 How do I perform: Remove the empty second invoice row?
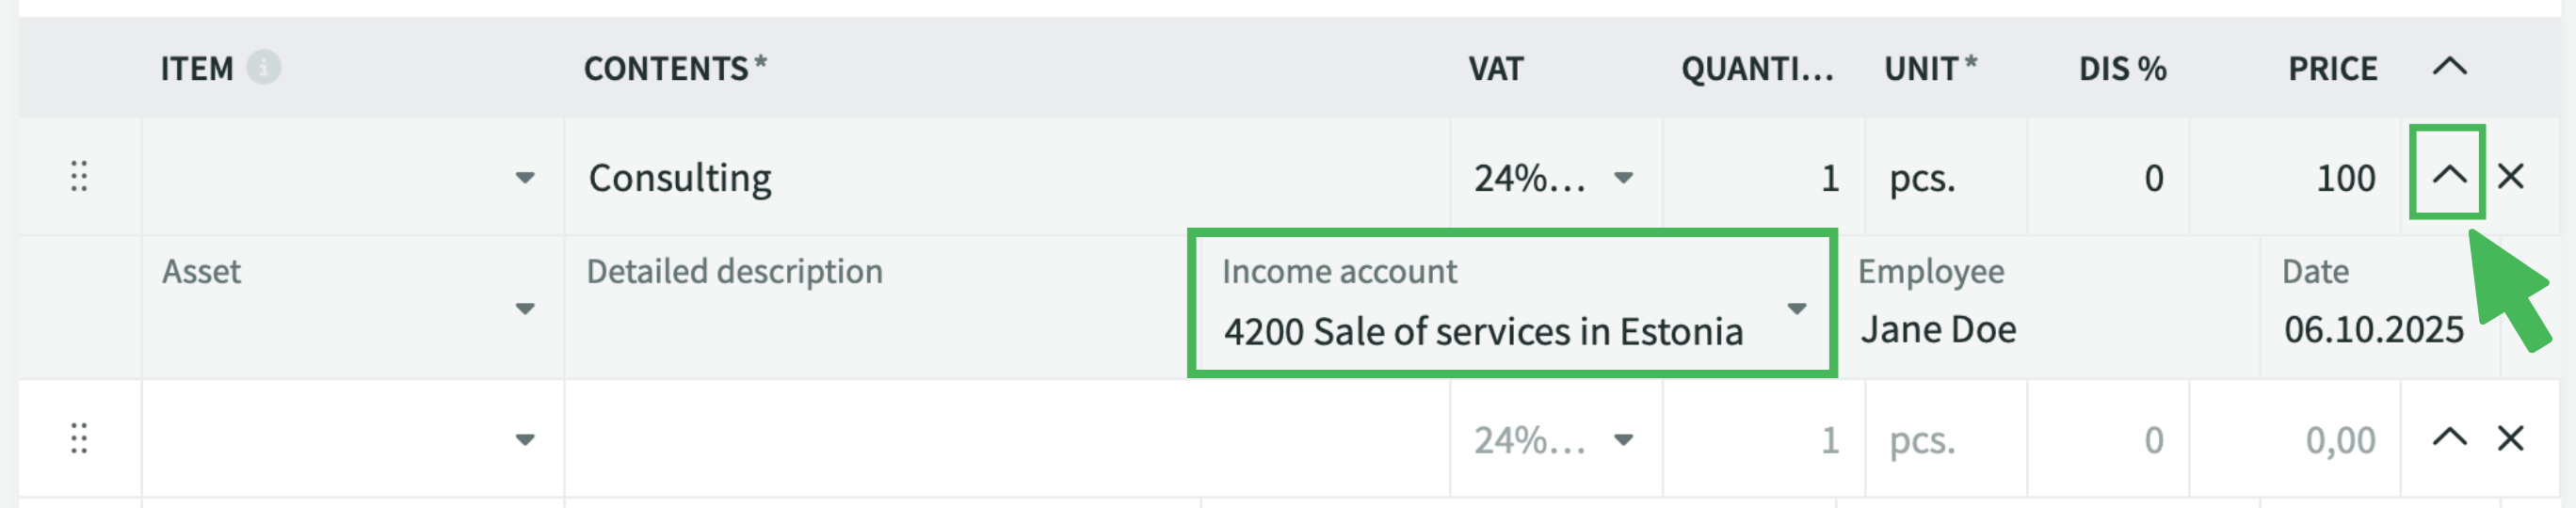coord(2510,439)
